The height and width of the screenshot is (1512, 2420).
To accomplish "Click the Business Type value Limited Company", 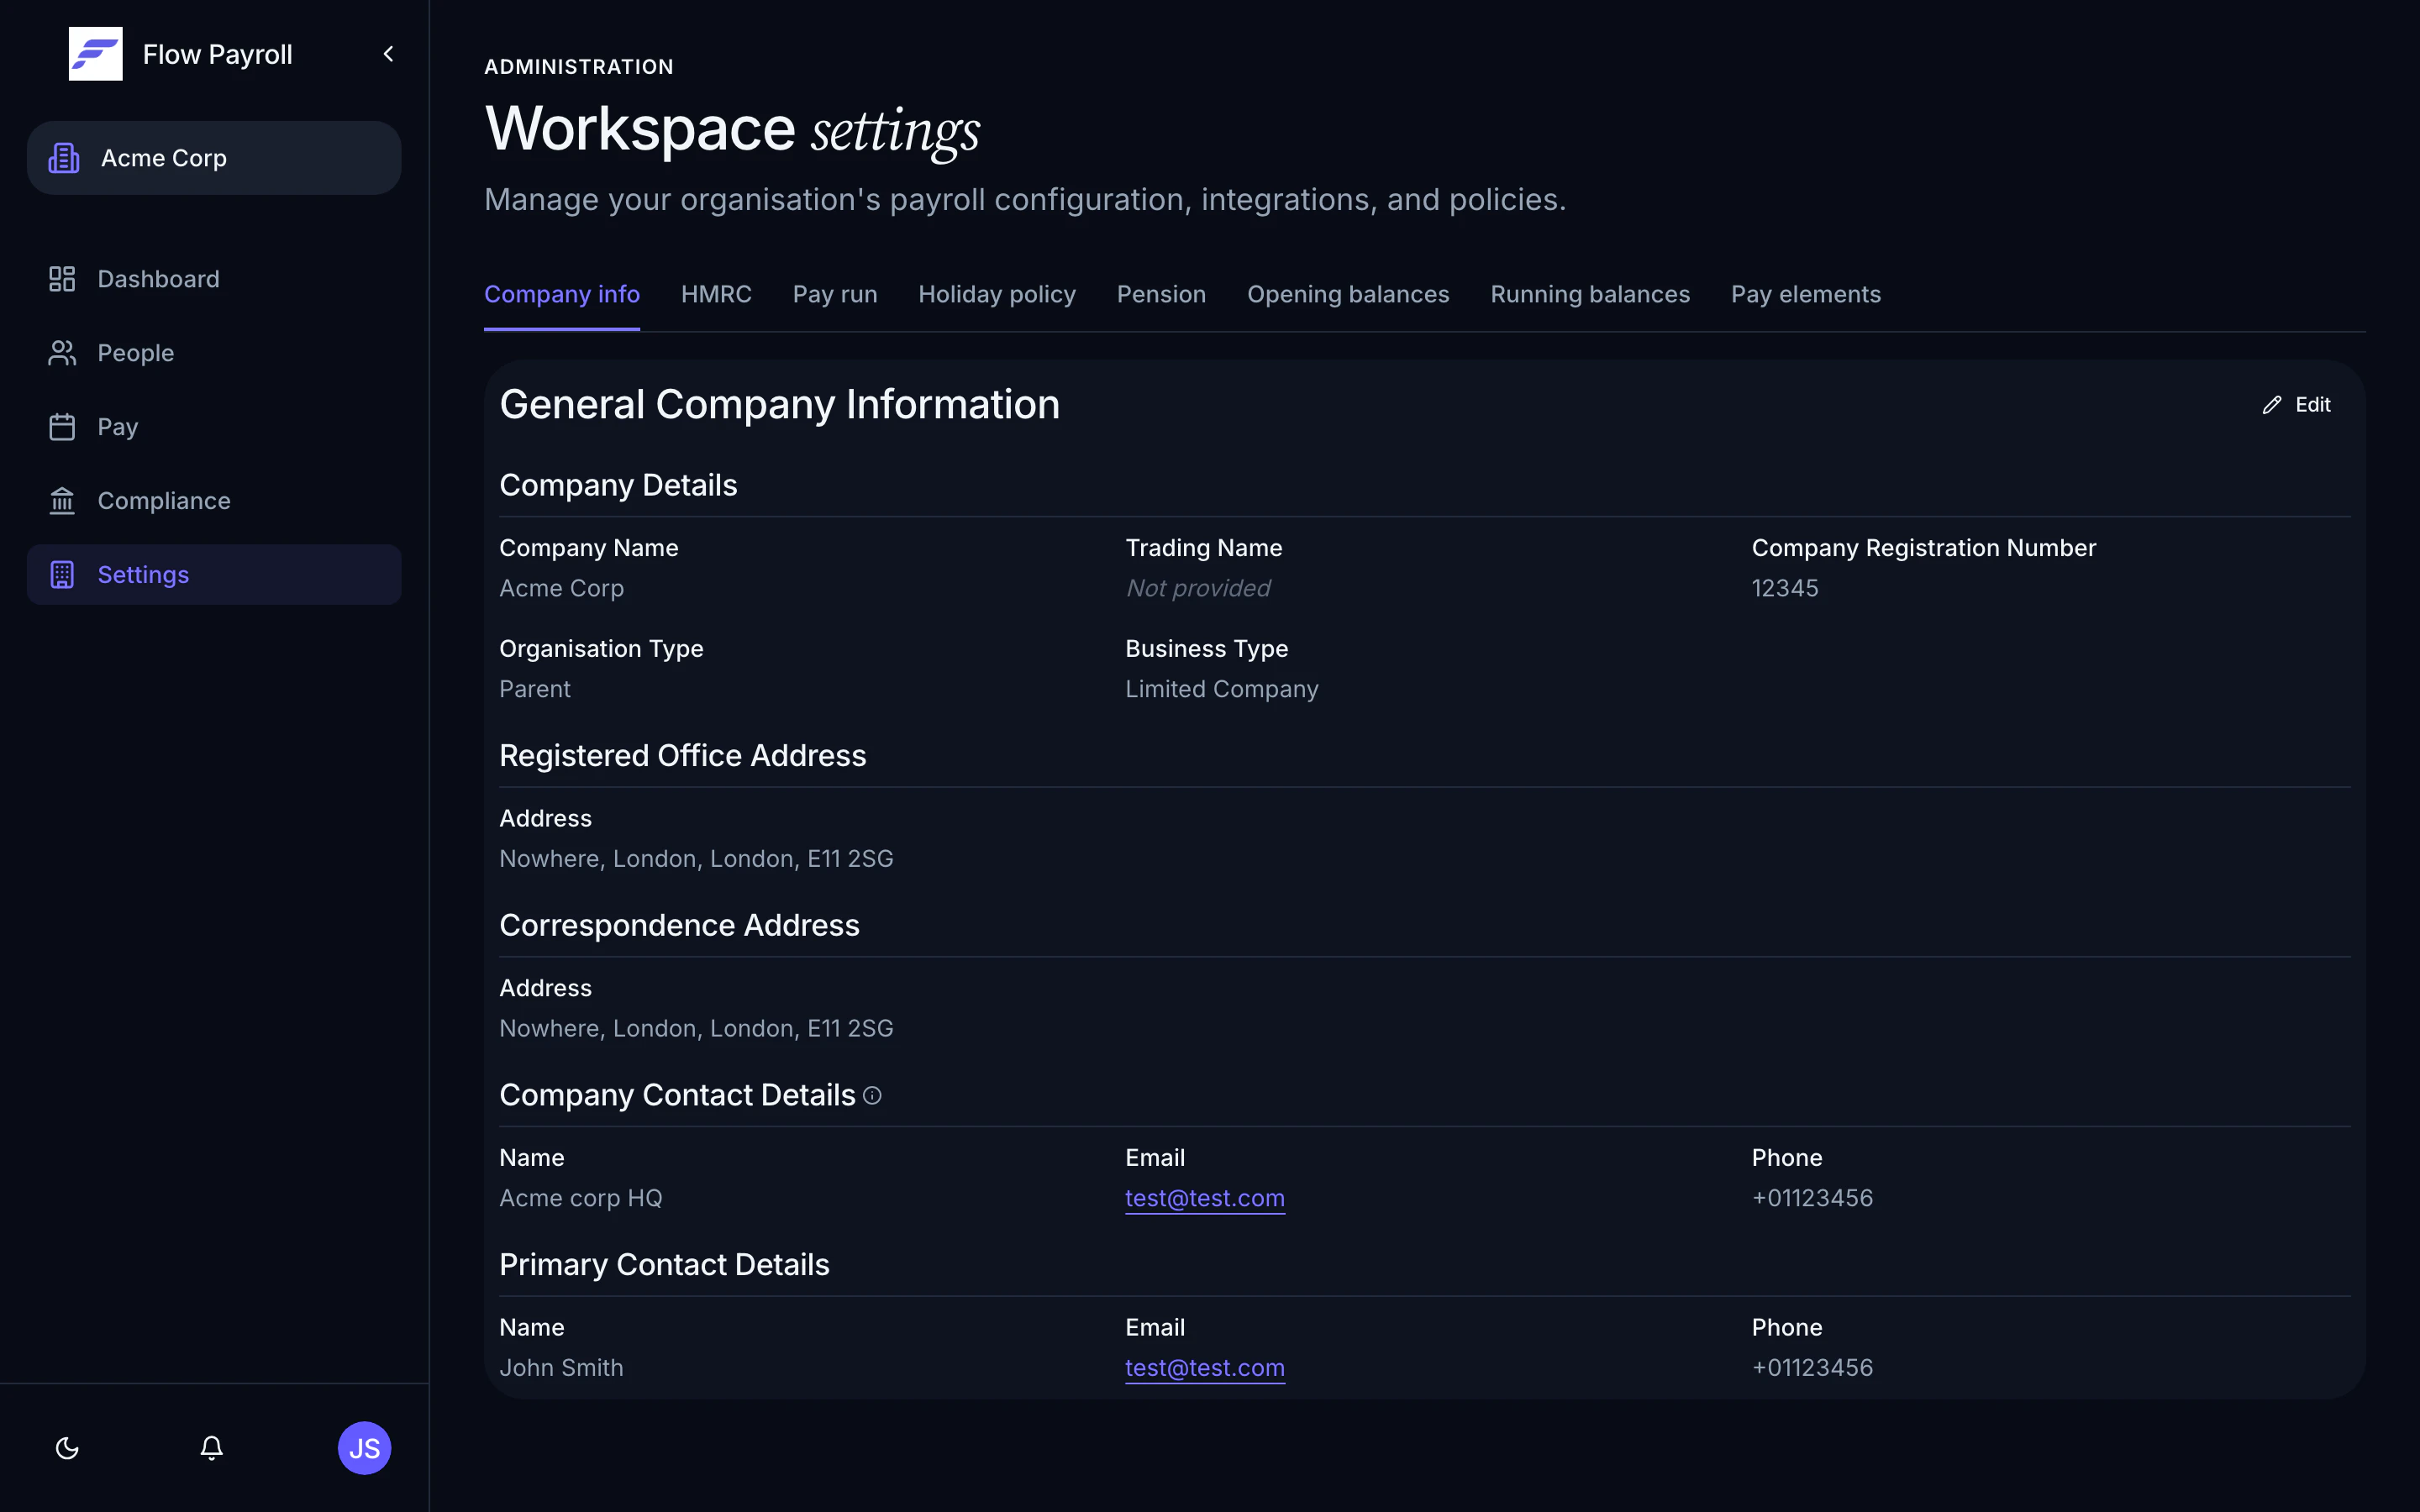I will (x=1222, y=689).
